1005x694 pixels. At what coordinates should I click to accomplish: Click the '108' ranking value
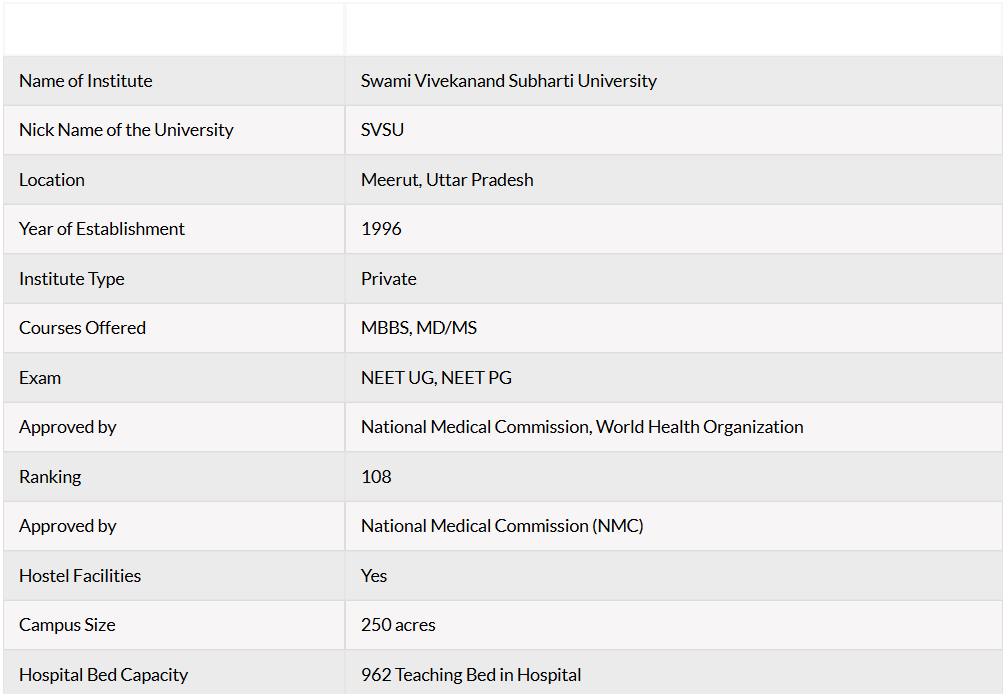point(376,477)
